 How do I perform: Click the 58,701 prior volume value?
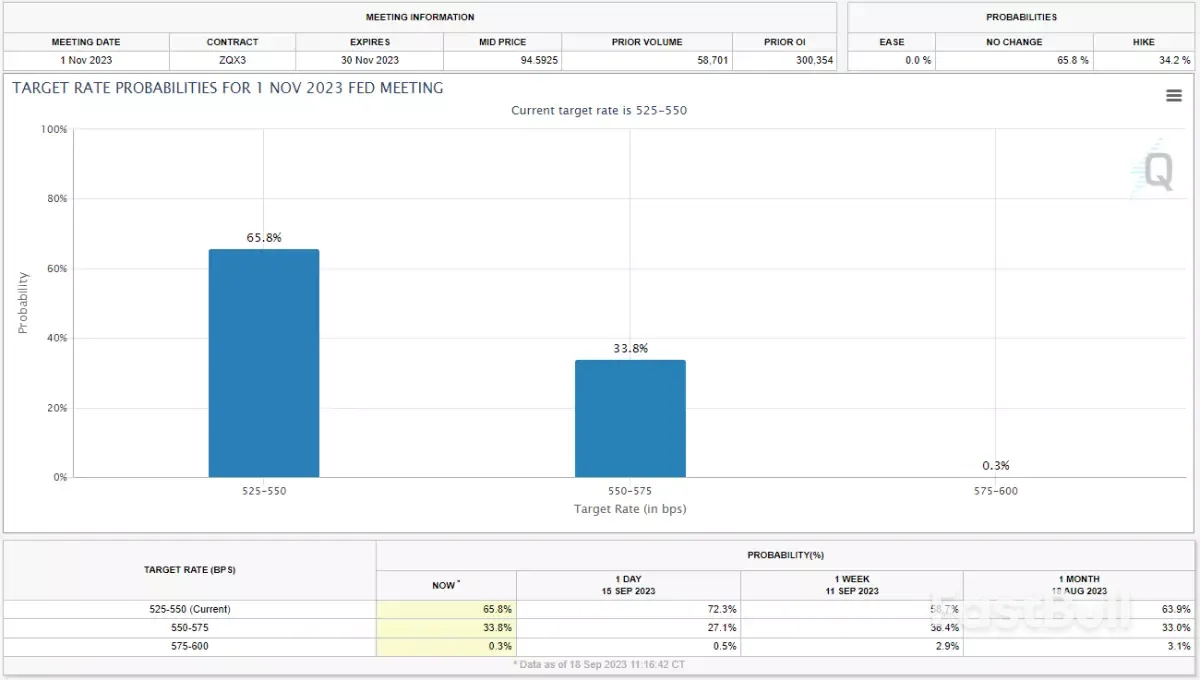coord(702,60)
